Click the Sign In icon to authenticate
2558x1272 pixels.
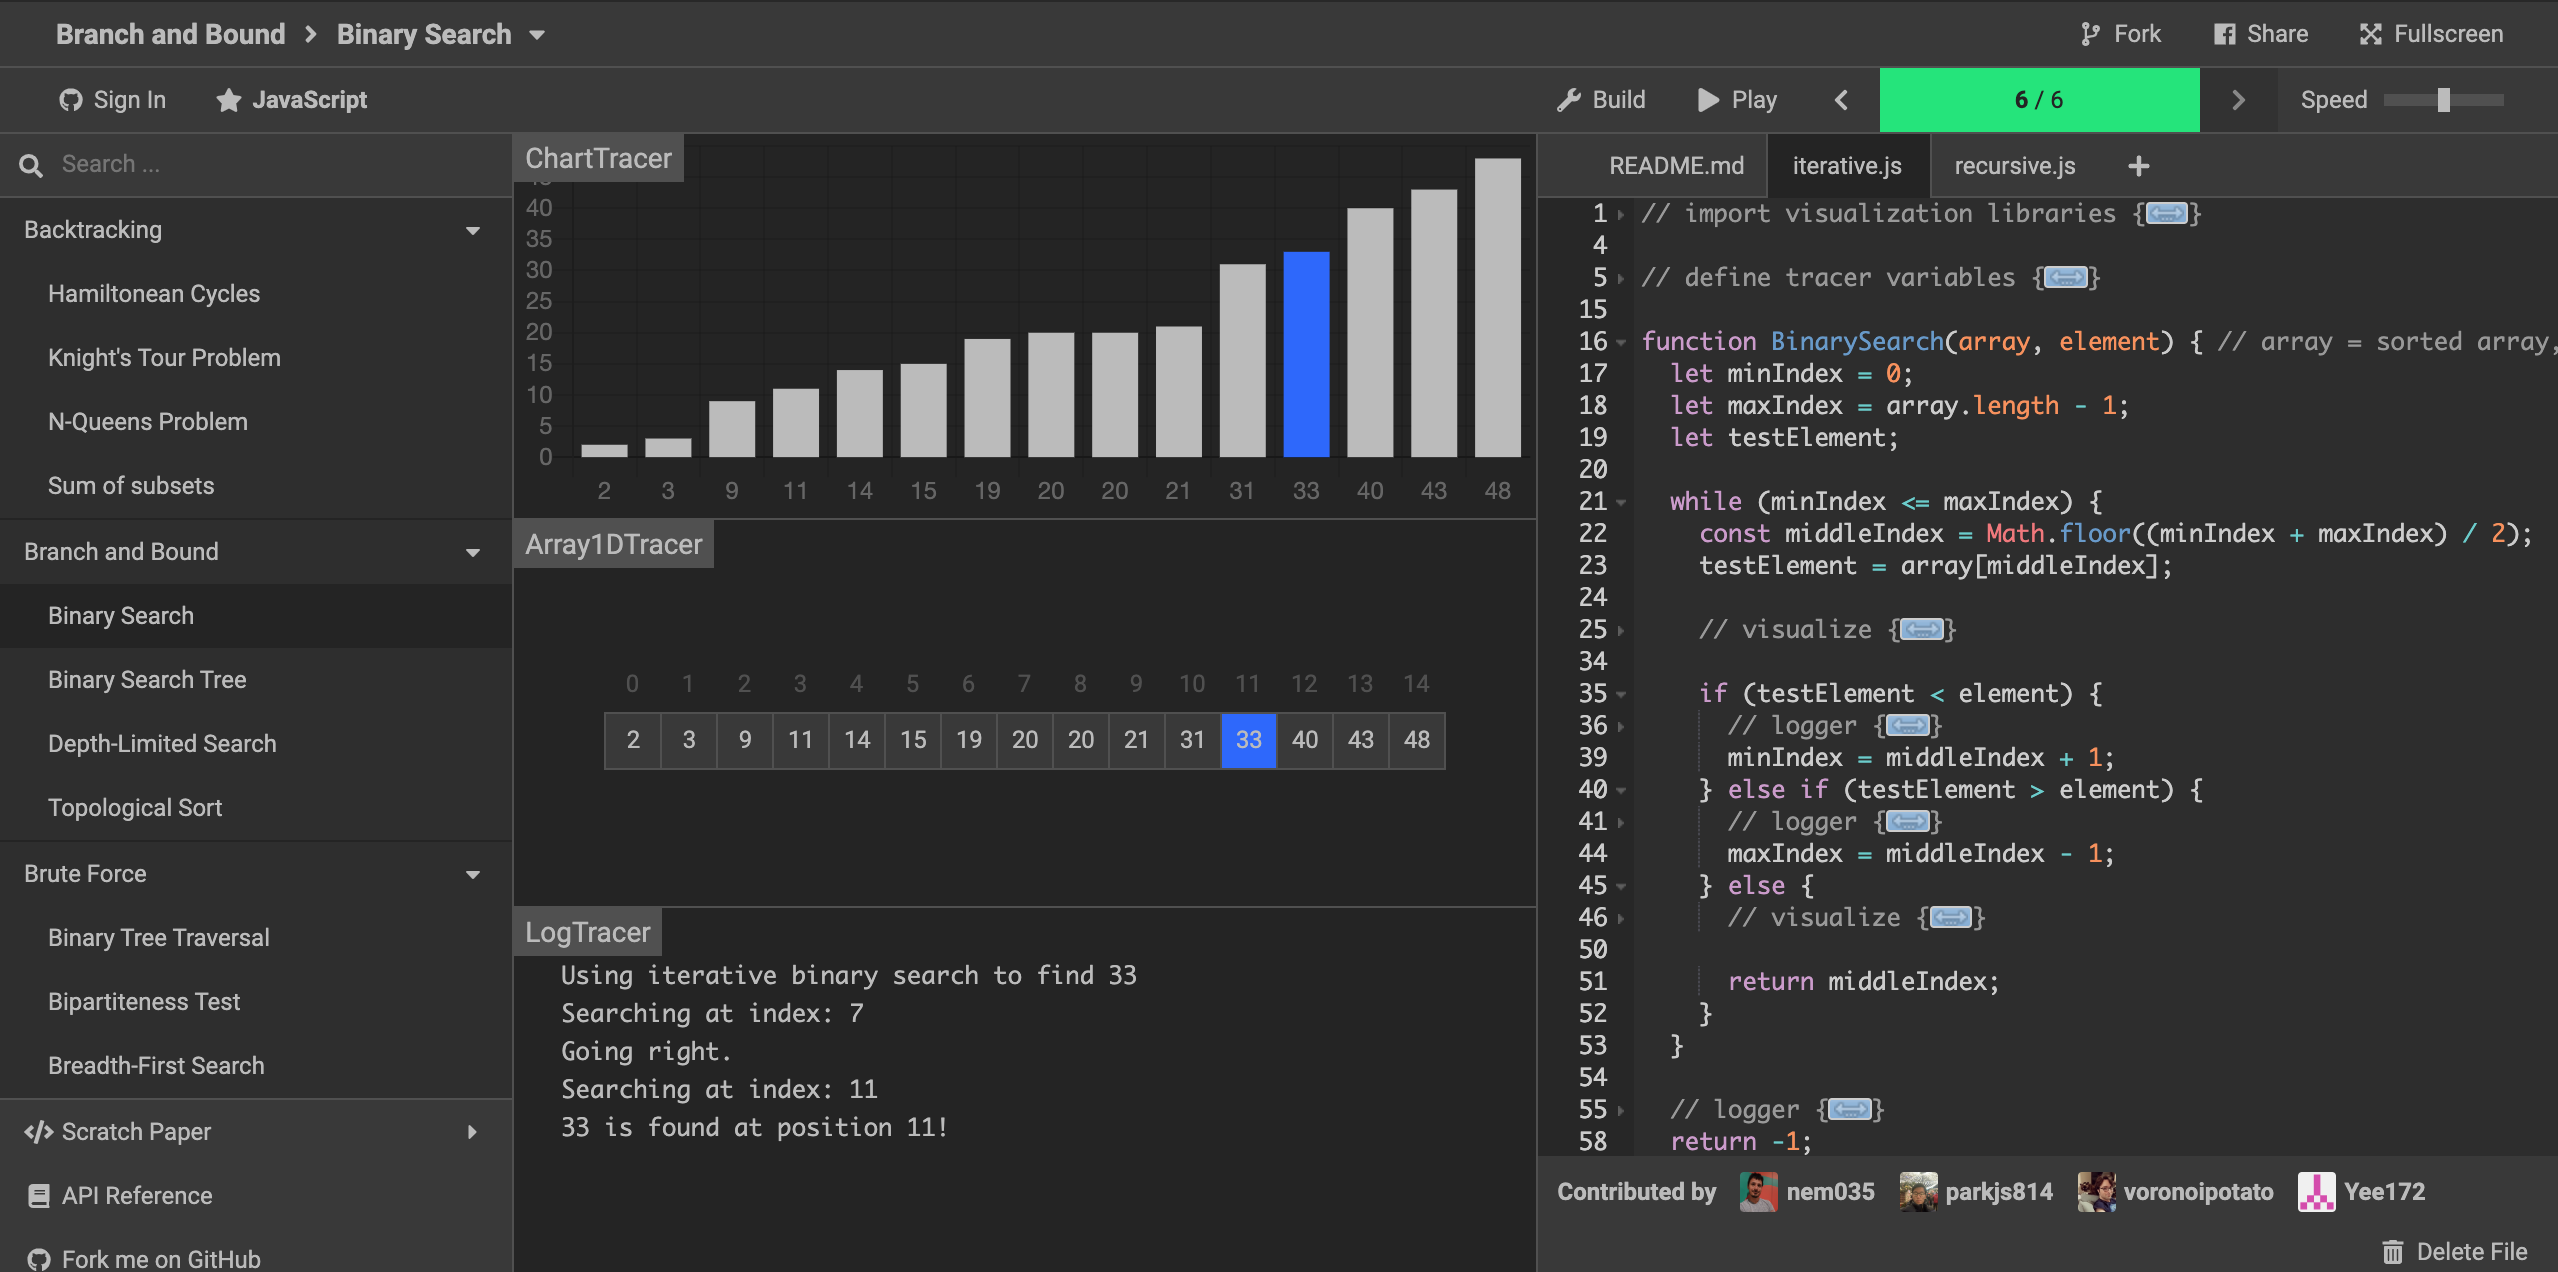pos(72,99)
